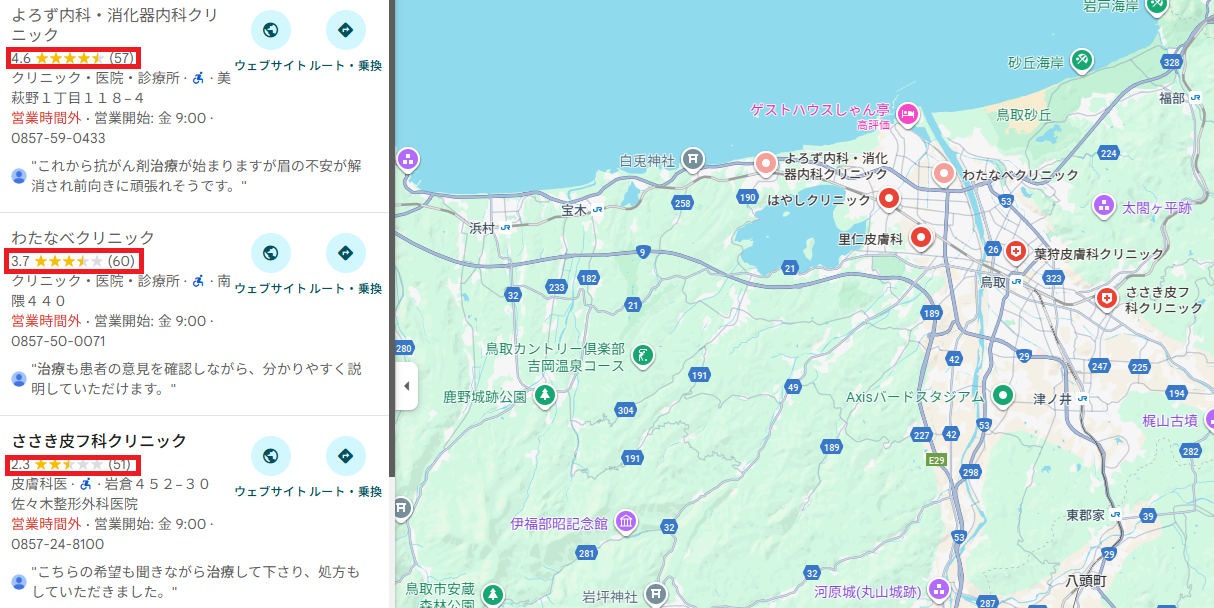The width and height of the screenshot is (1214, 608).
Task: Select the 白兎神社 shrine marker
Action: [x=693, y=159]
